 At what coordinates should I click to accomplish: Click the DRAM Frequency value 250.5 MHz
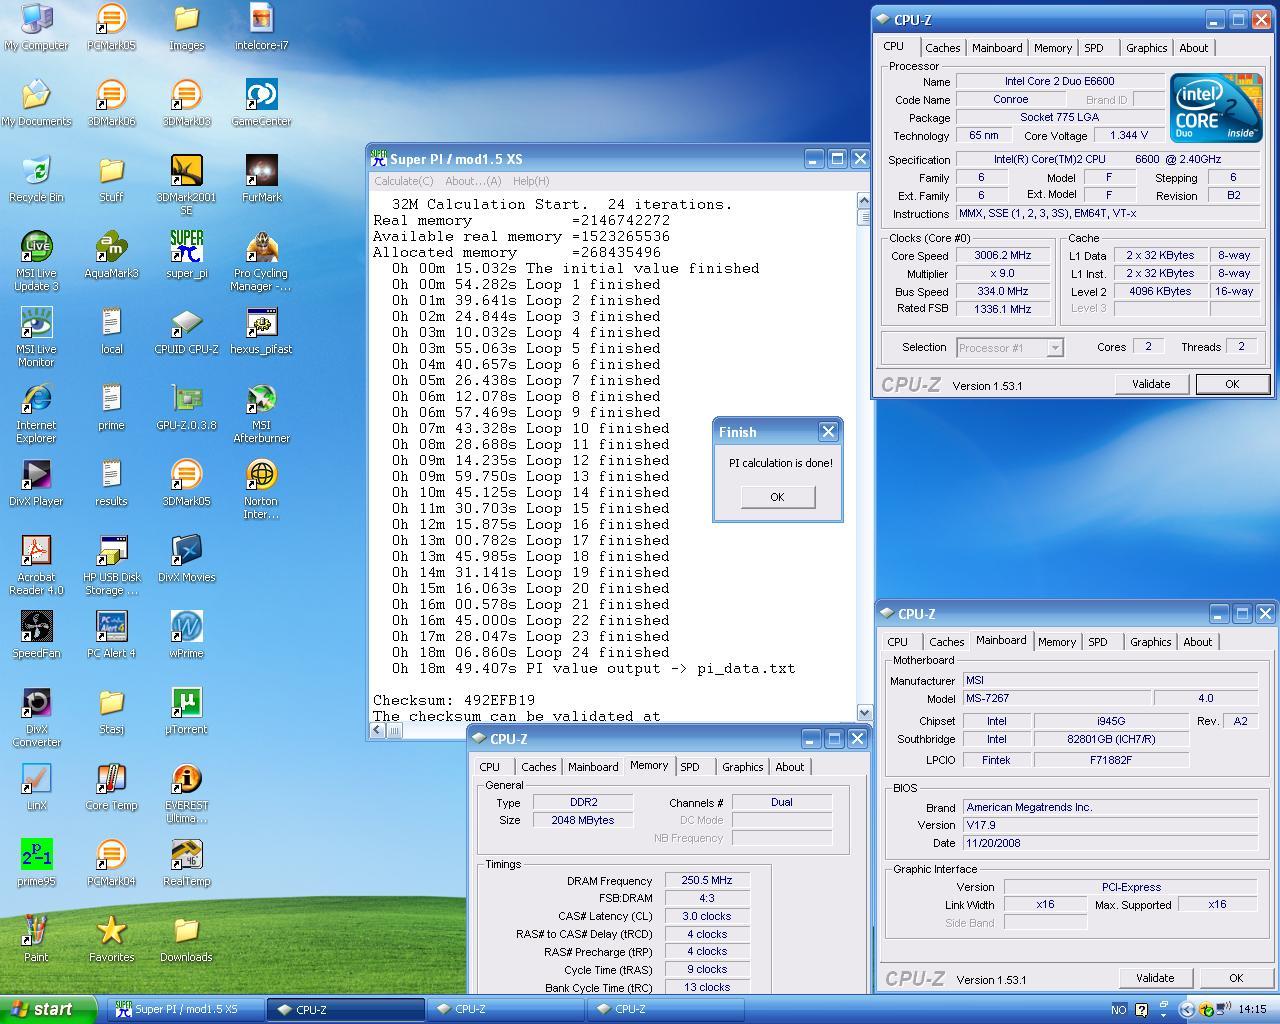[x=707, y=881]
